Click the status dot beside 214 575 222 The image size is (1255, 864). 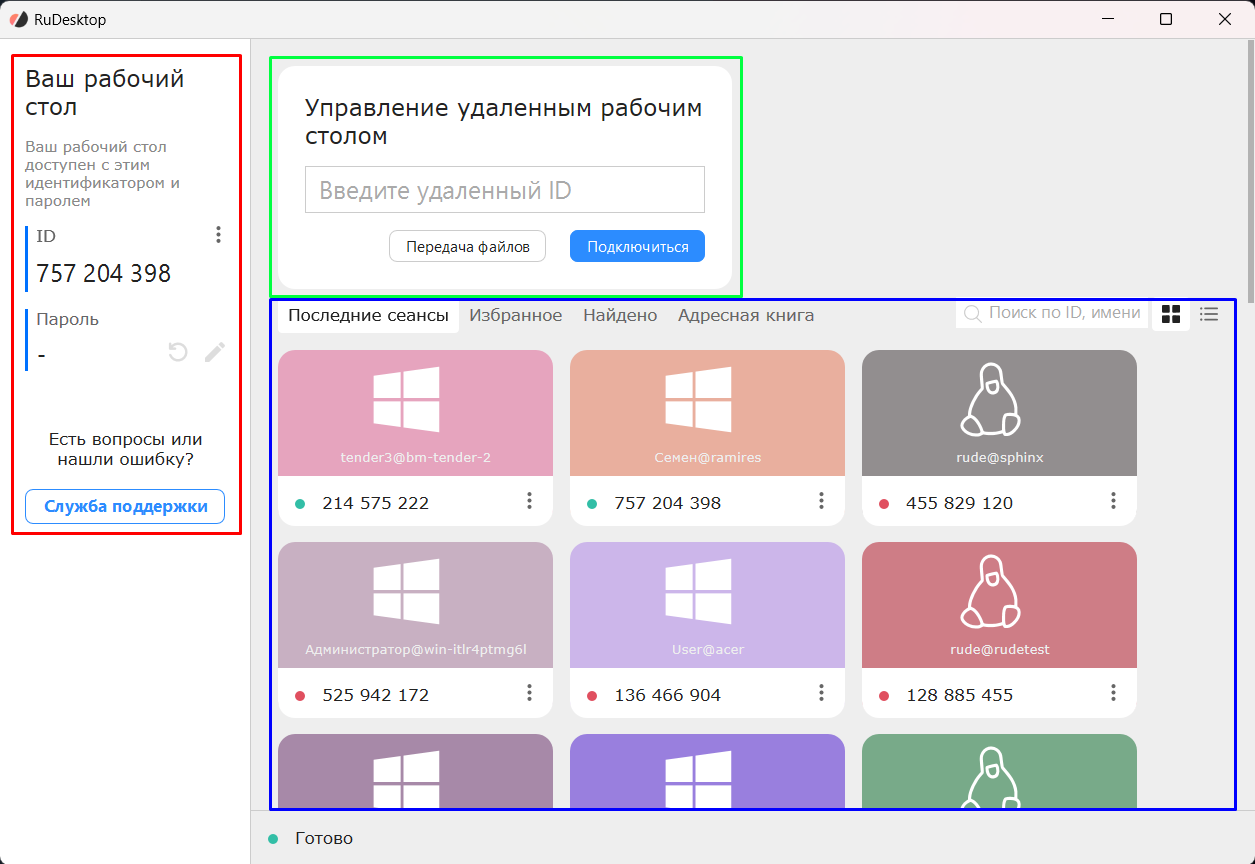coord(300,504)
